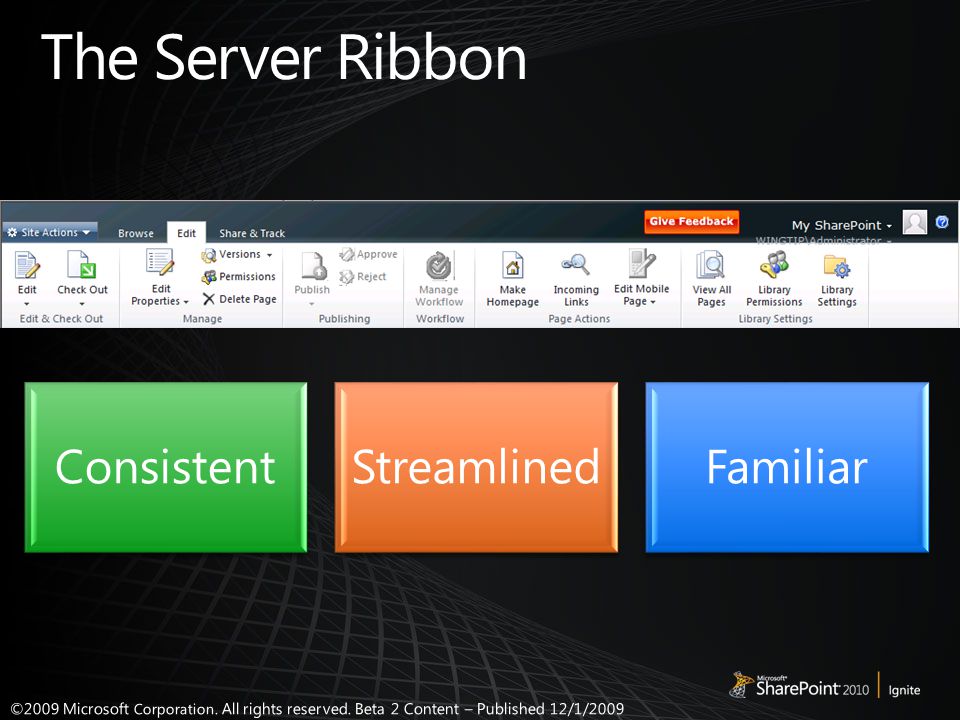Click the Page Actions group label
960x720 pixels.
tap(579, 318)
